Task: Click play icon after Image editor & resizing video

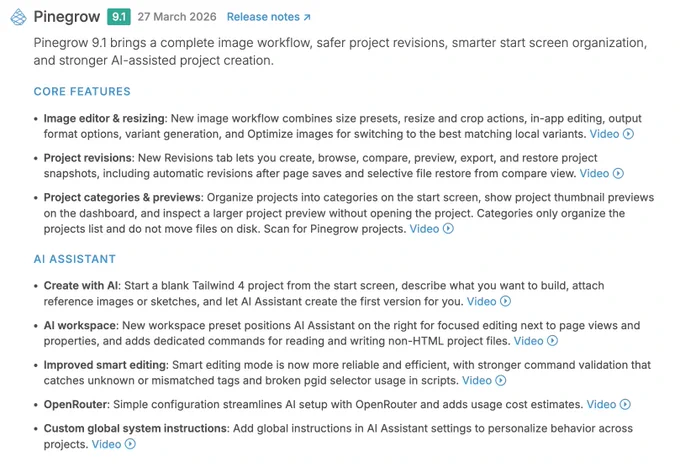Action: click(x=628, y=134)
